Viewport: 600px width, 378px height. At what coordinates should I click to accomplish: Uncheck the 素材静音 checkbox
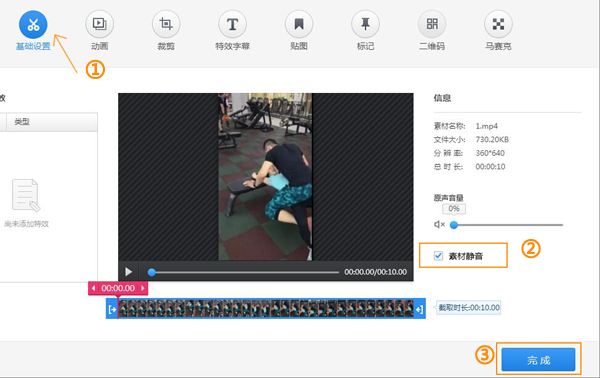(439, 256)
